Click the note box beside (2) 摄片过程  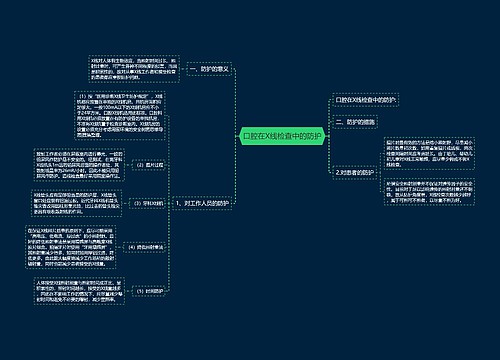[x=79, y=165]
